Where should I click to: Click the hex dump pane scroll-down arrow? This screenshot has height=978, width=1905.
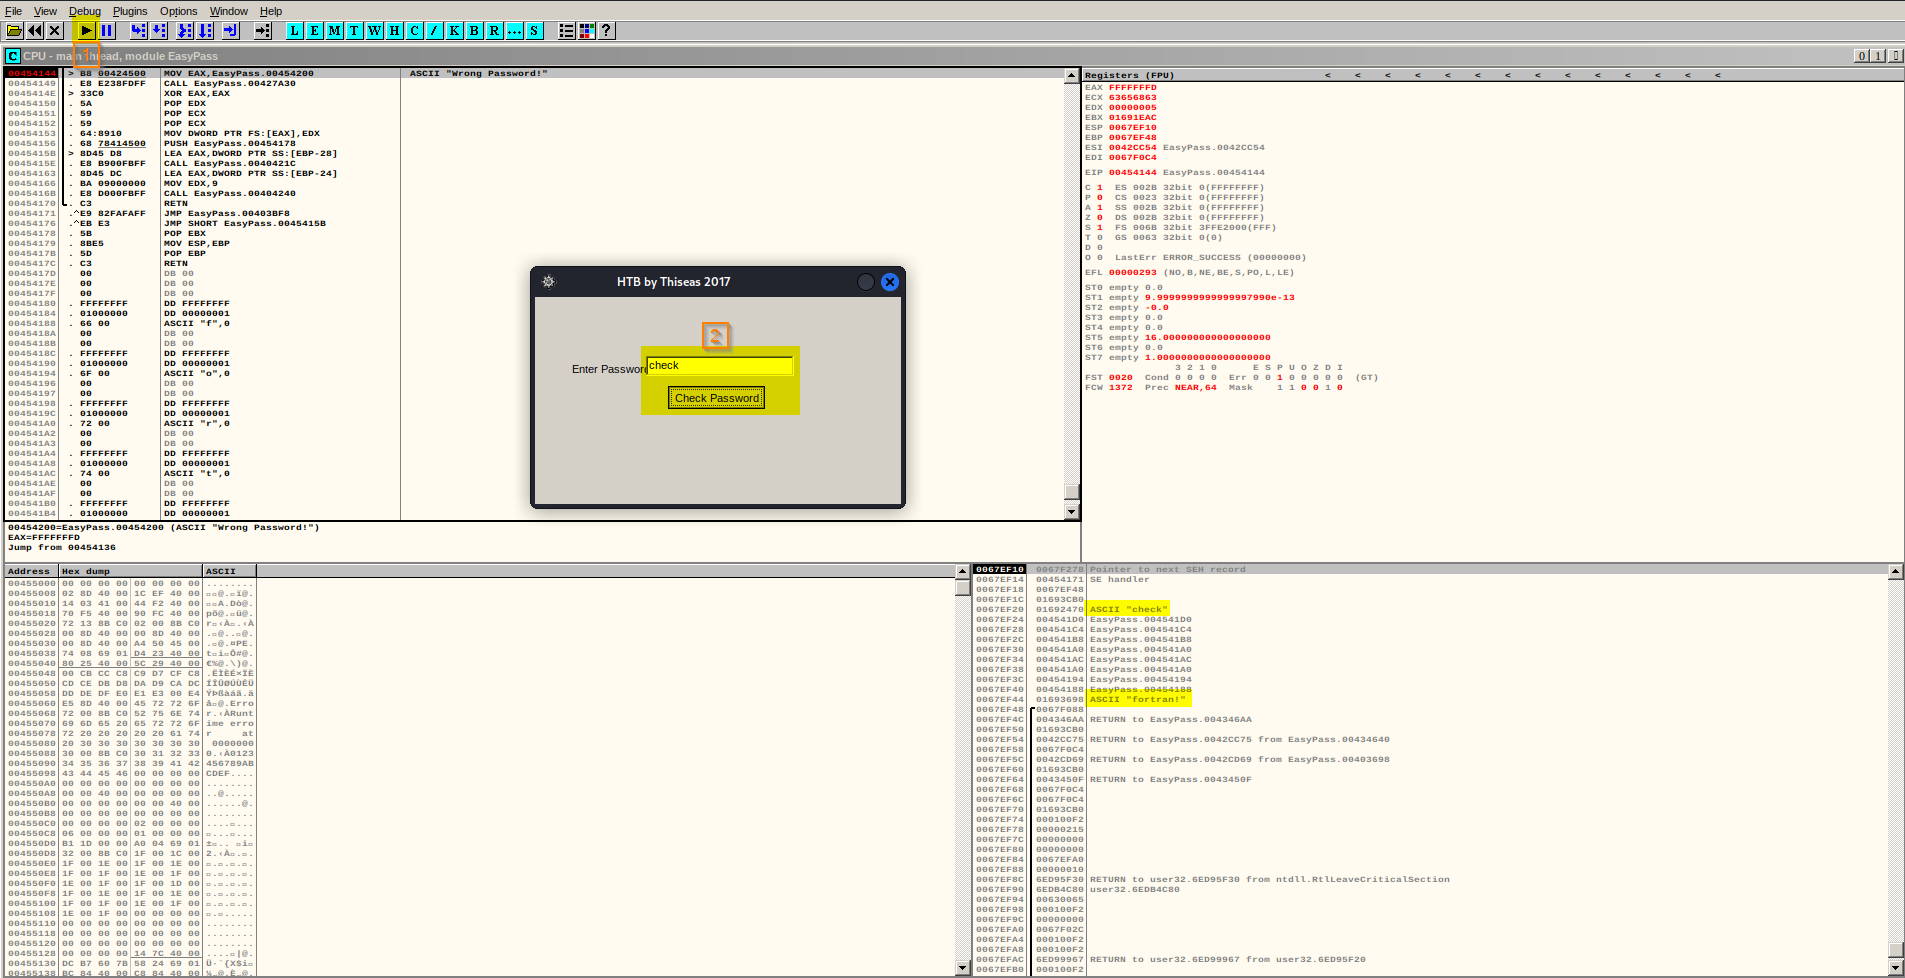pos(963,968)
